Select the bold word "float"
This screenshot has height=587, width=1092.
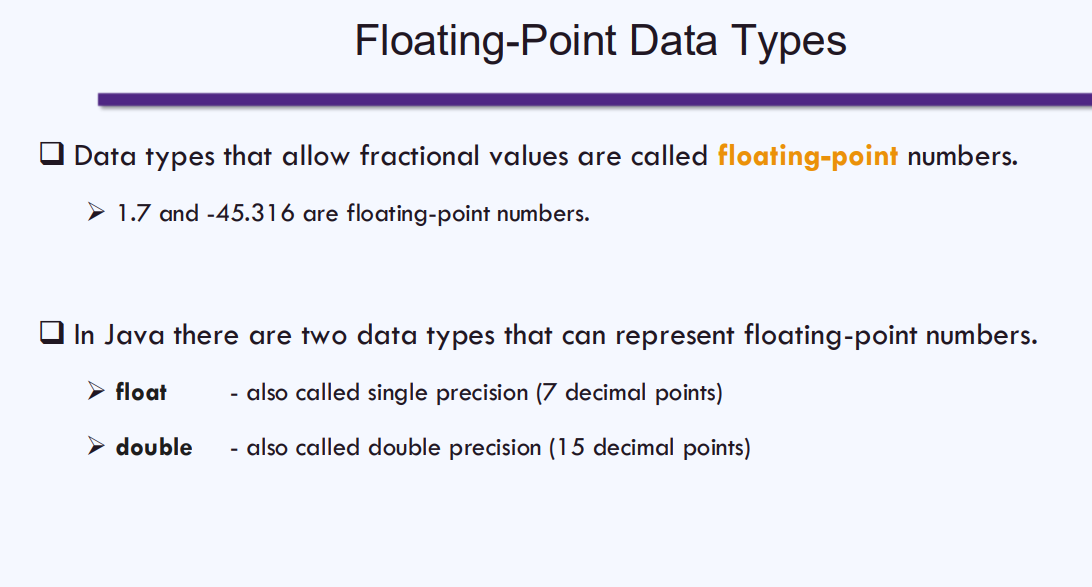click(141, 393)
